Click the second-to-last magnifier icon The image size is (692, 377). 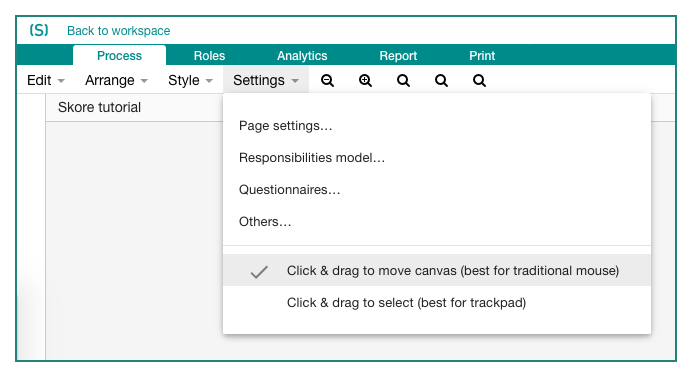tap(441, 80)
